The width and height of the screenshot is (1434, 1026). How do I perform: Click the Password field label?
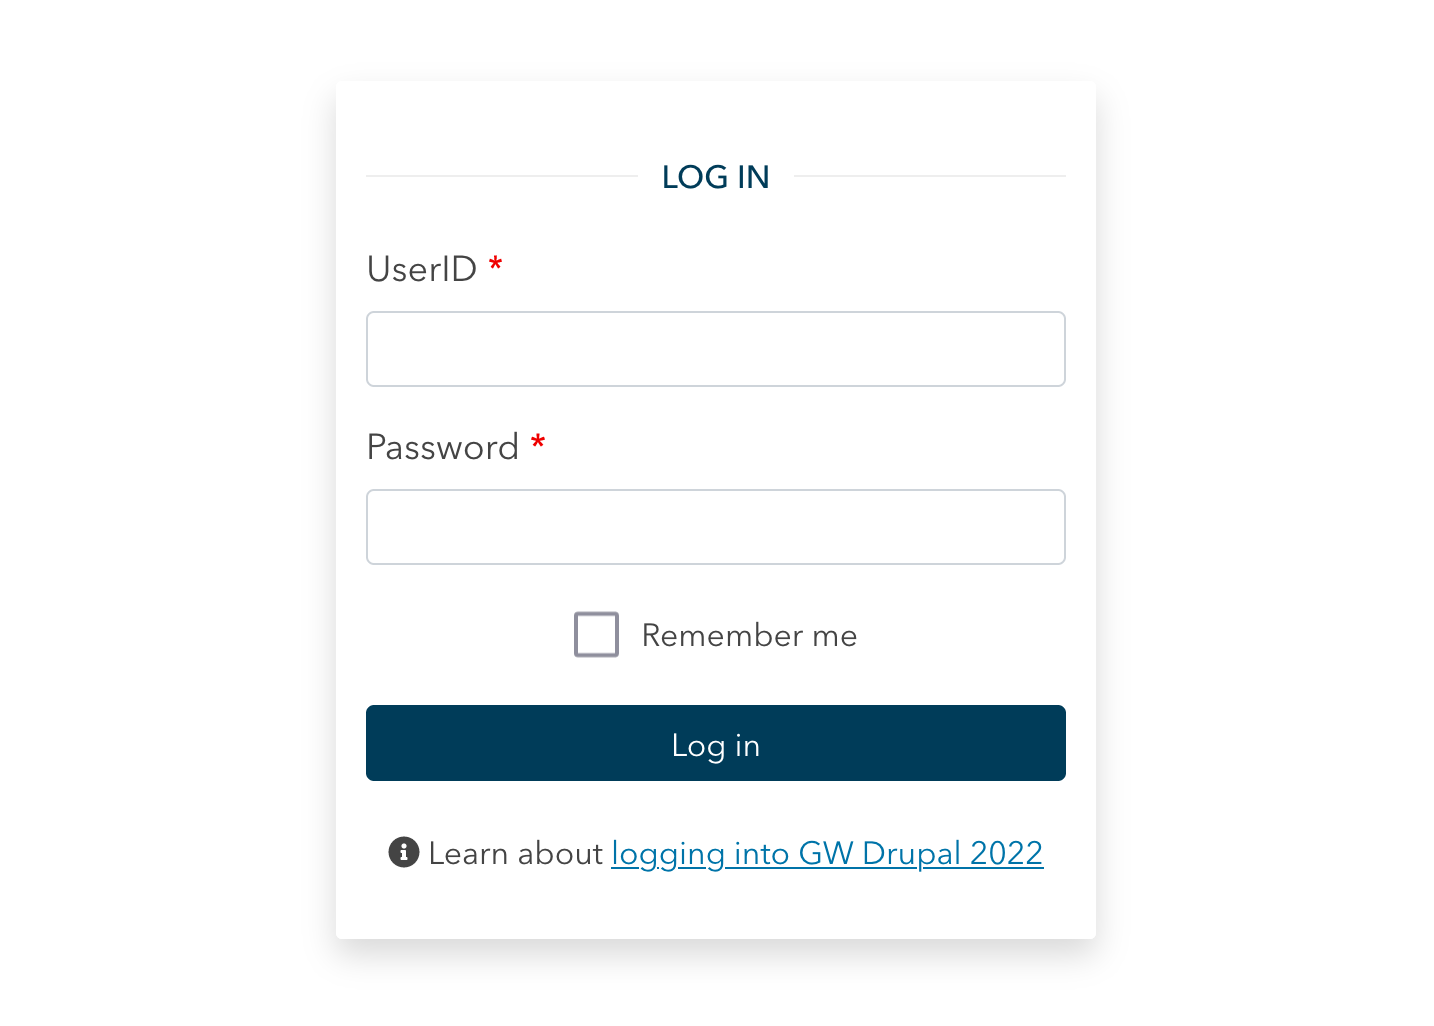coord(442,447)
